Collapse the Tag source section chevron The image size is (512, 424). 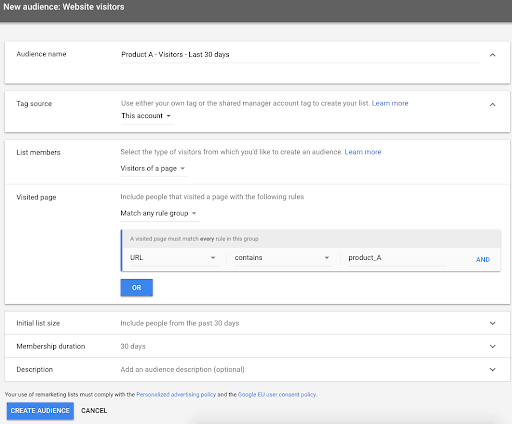(x=492, y=105)
